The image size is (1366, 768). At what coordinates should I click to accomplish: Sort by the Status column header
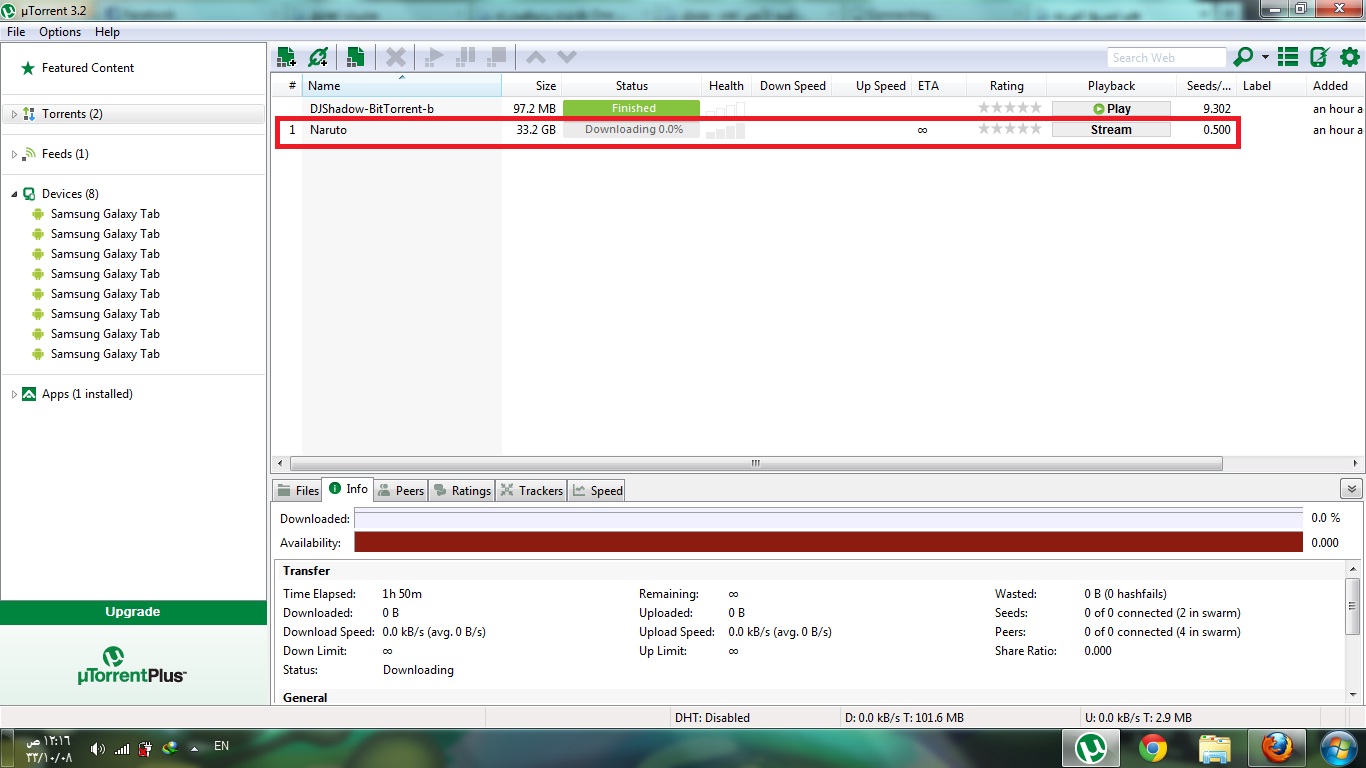pos(632,86)
